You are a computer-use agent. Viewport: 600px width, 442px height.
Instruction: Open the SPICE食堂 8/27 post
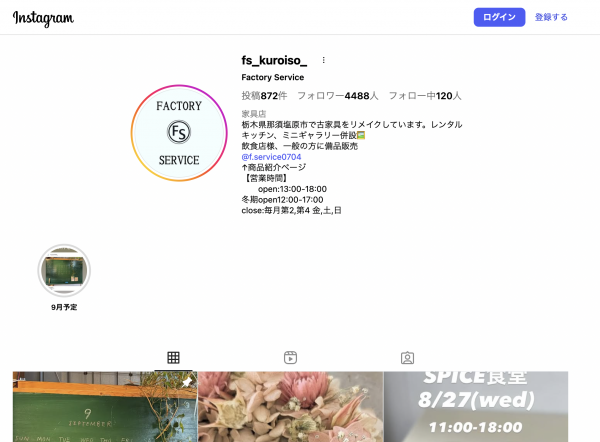pyautogui.click(x=476, y=410)
